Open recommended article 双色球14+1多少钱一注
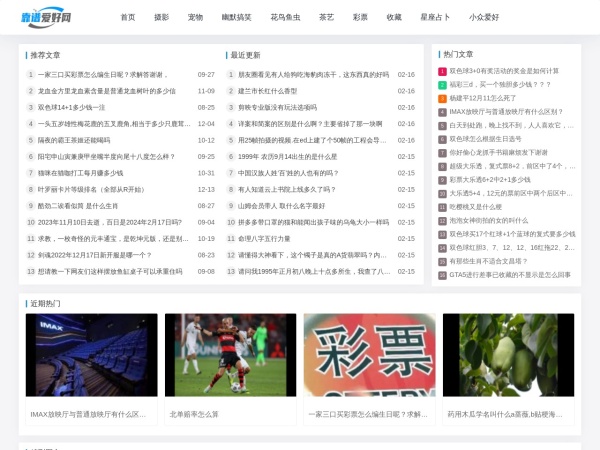600x450 pixels. tap(71, 108)
